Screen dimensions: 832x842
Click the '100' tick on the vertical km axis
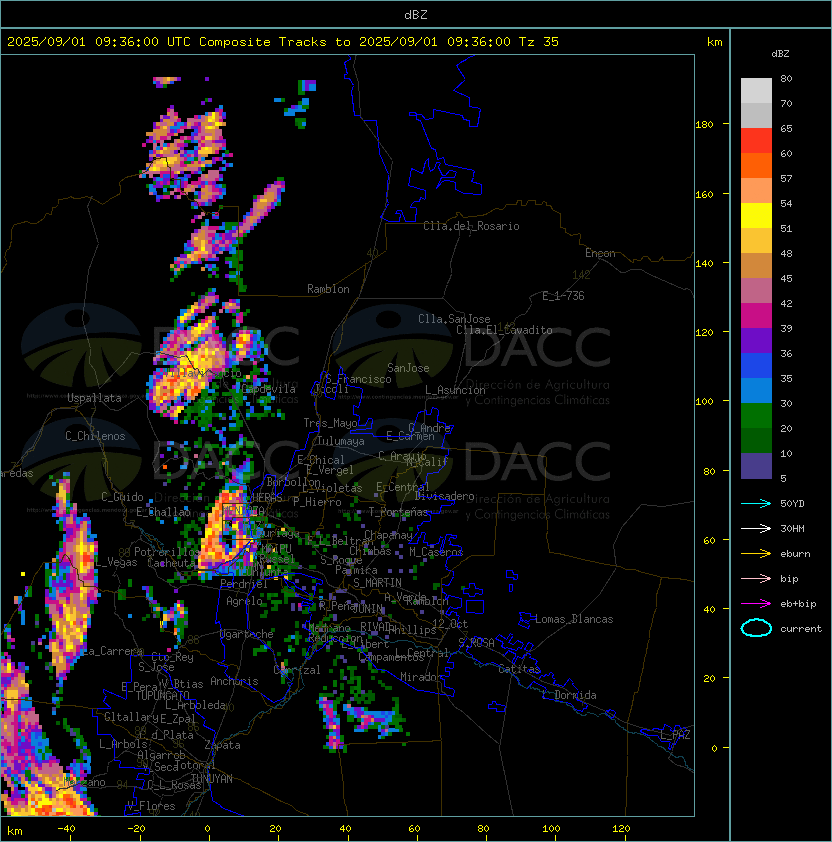[x=704, y=401]
